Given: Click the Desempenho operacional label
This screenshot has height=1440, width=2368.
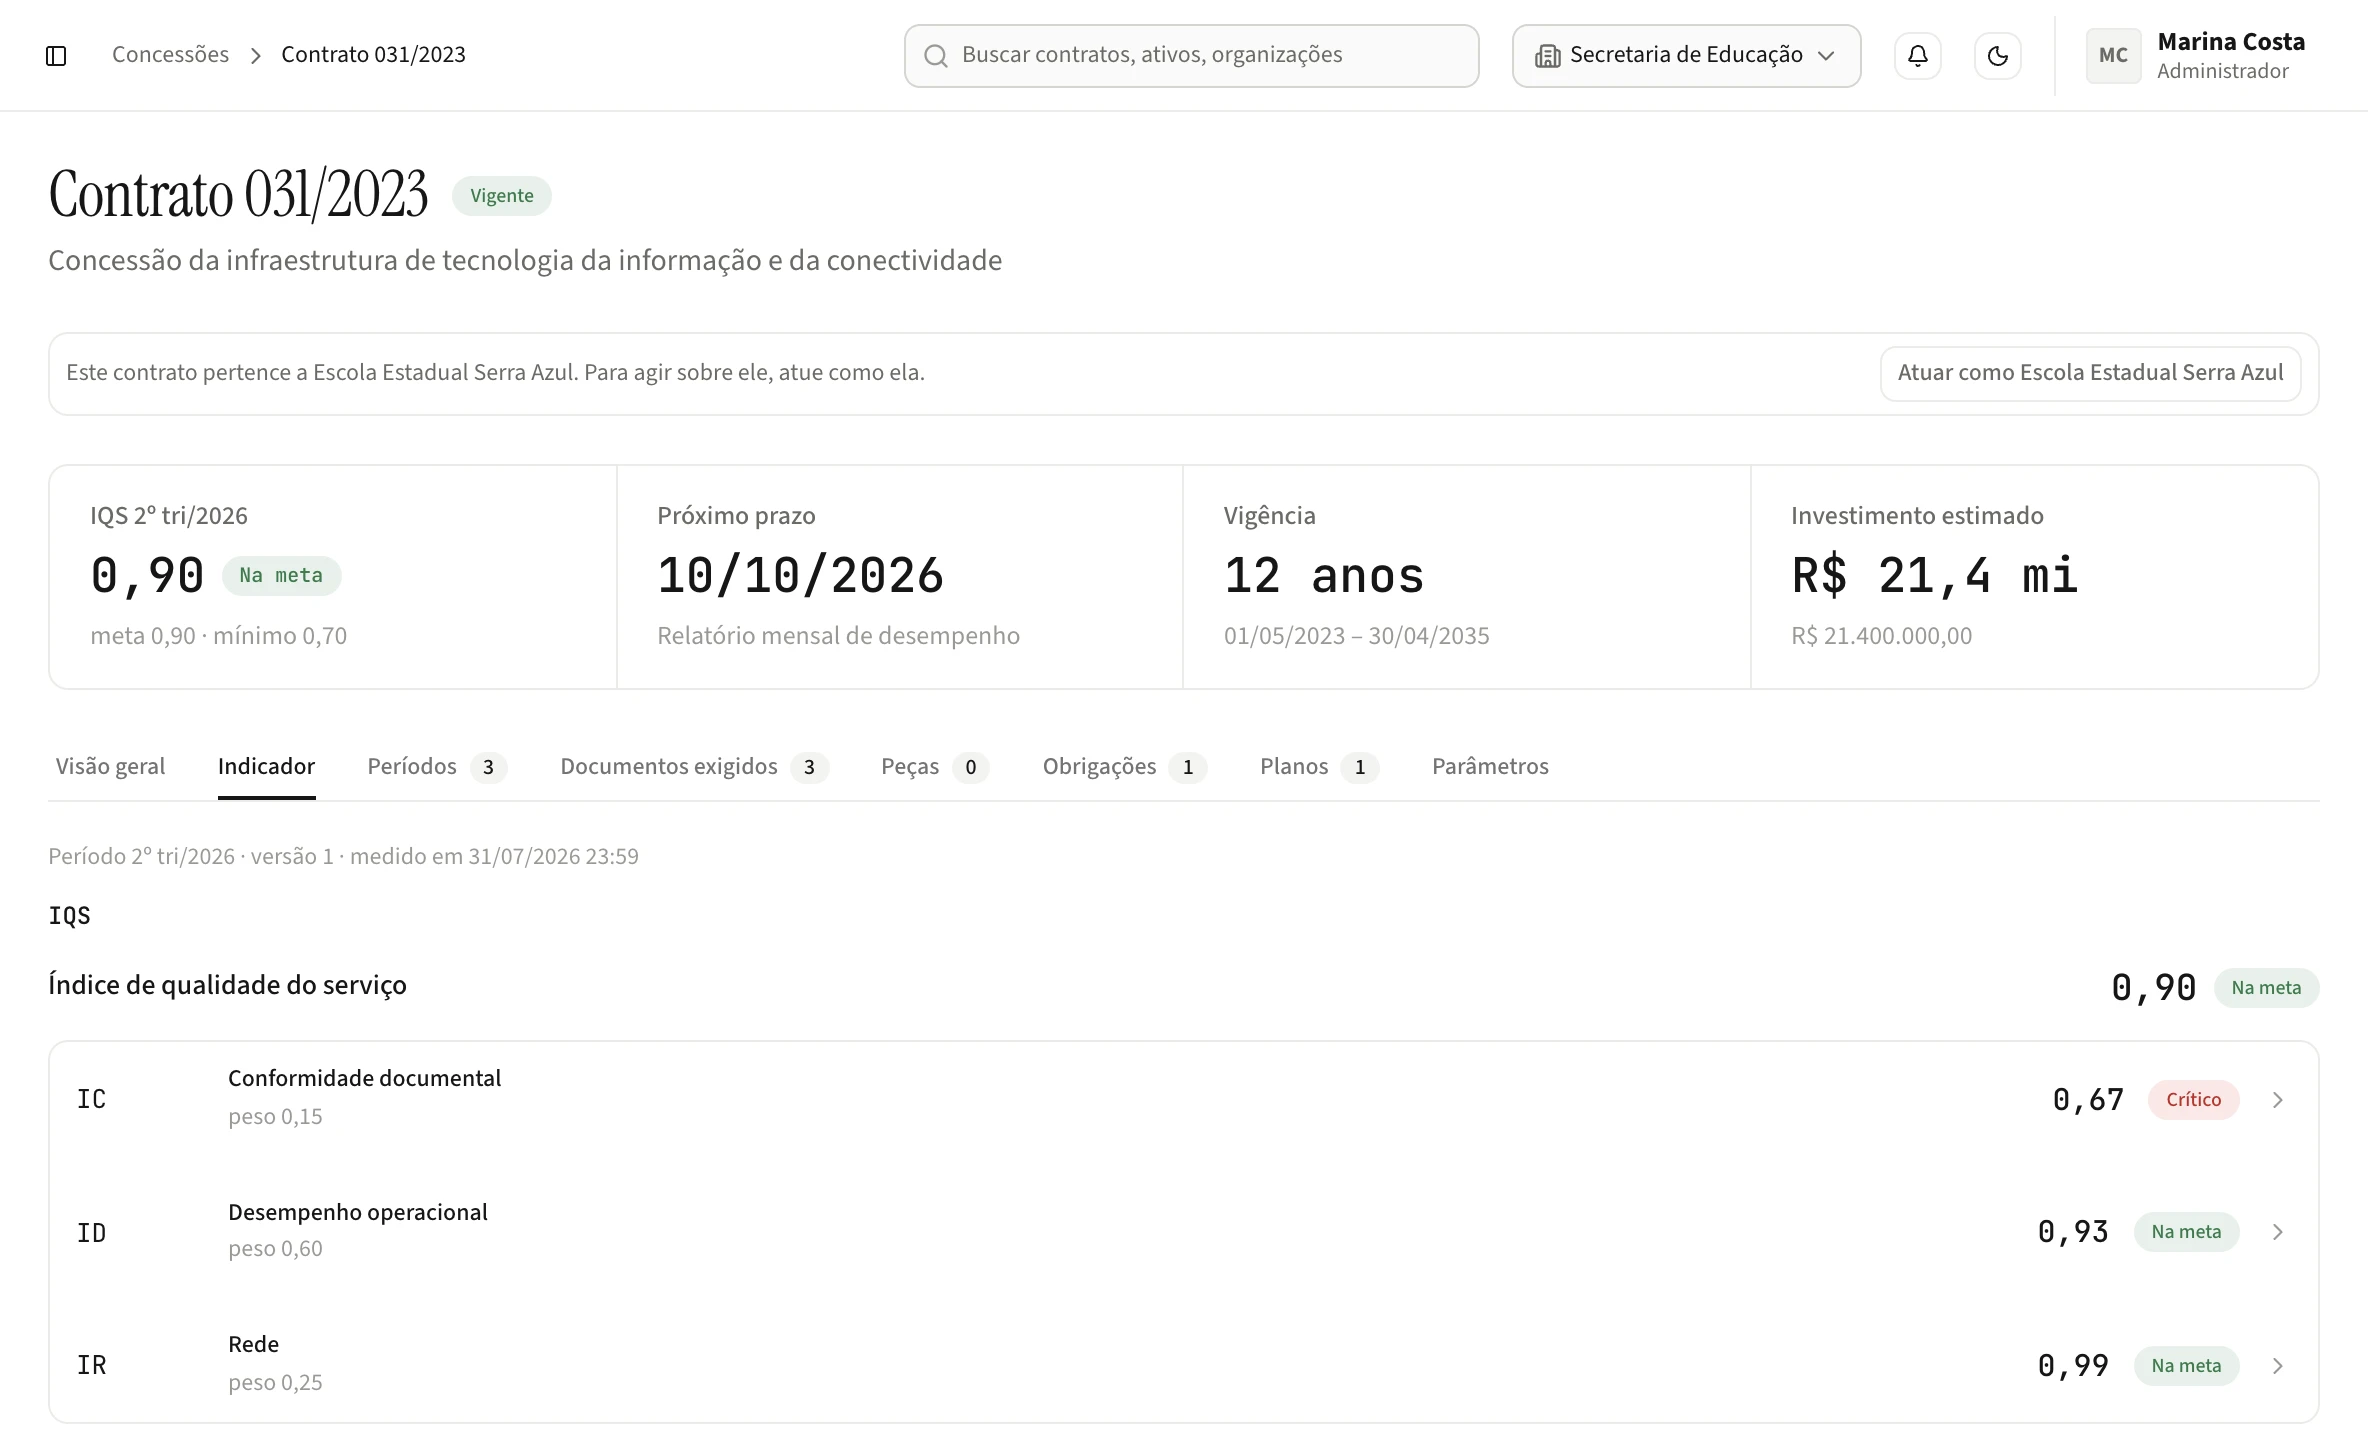Looking at the screenshot, I should click(358, 1213).
